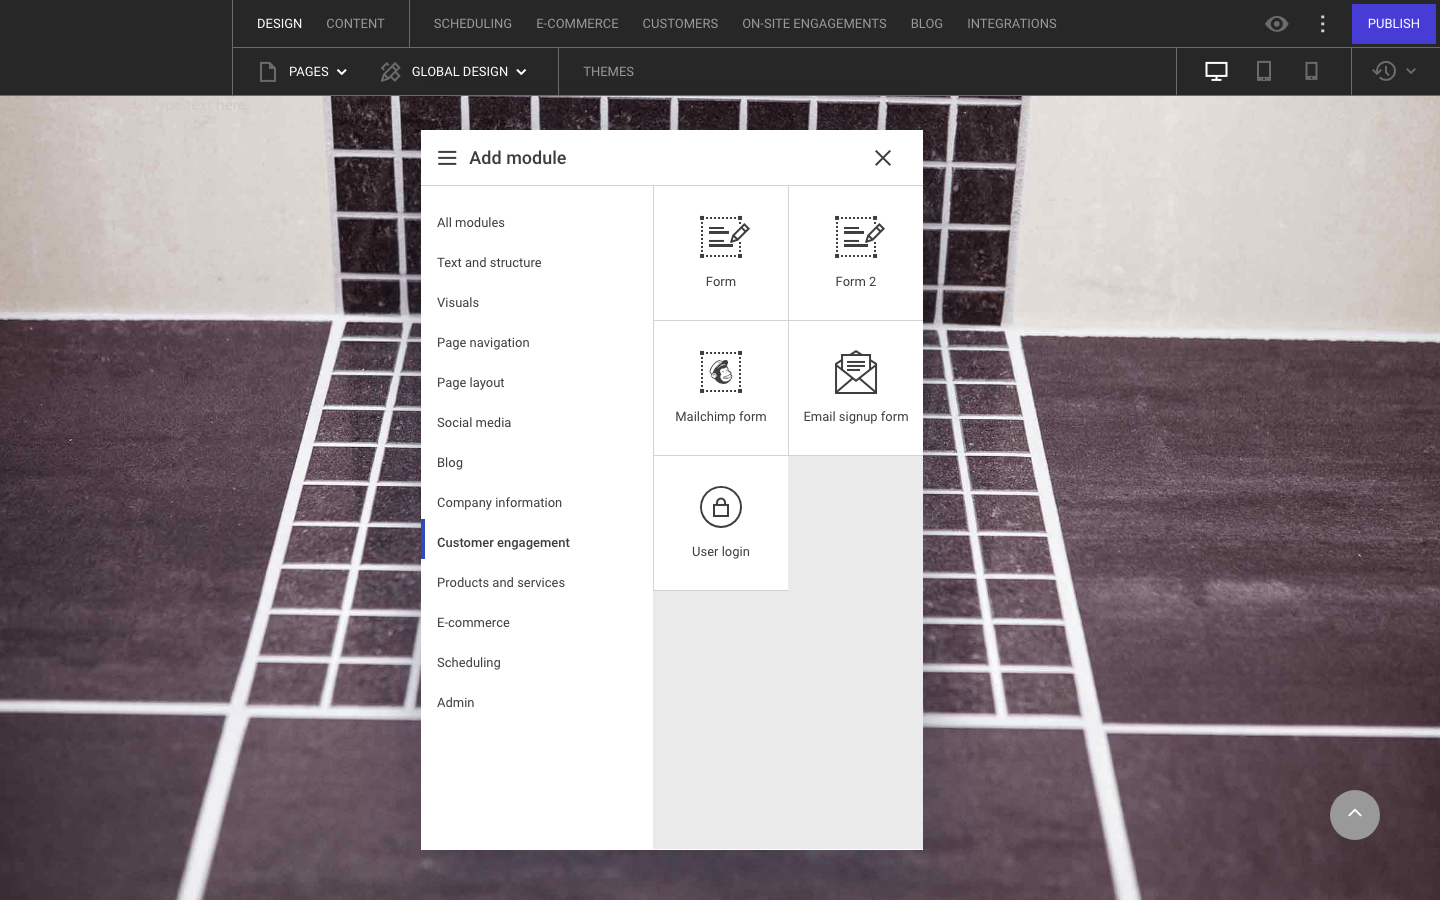The height and width of the screenshot is (900, 1440).
Task: Select the Customer engagement category
Action: point(503,542)
